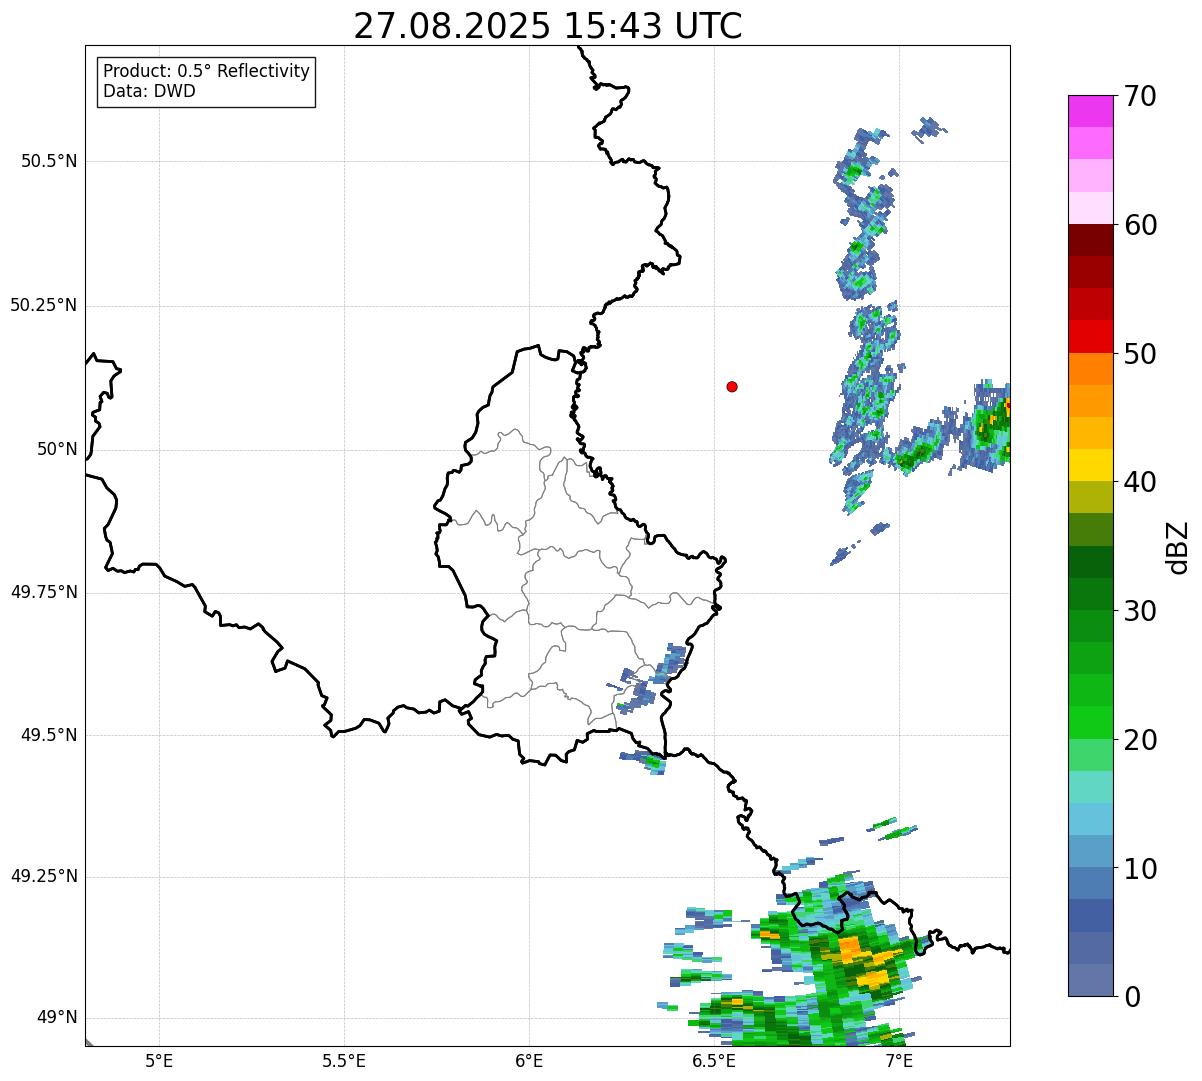Click the colorbar tick label 0

point(1131,997)
